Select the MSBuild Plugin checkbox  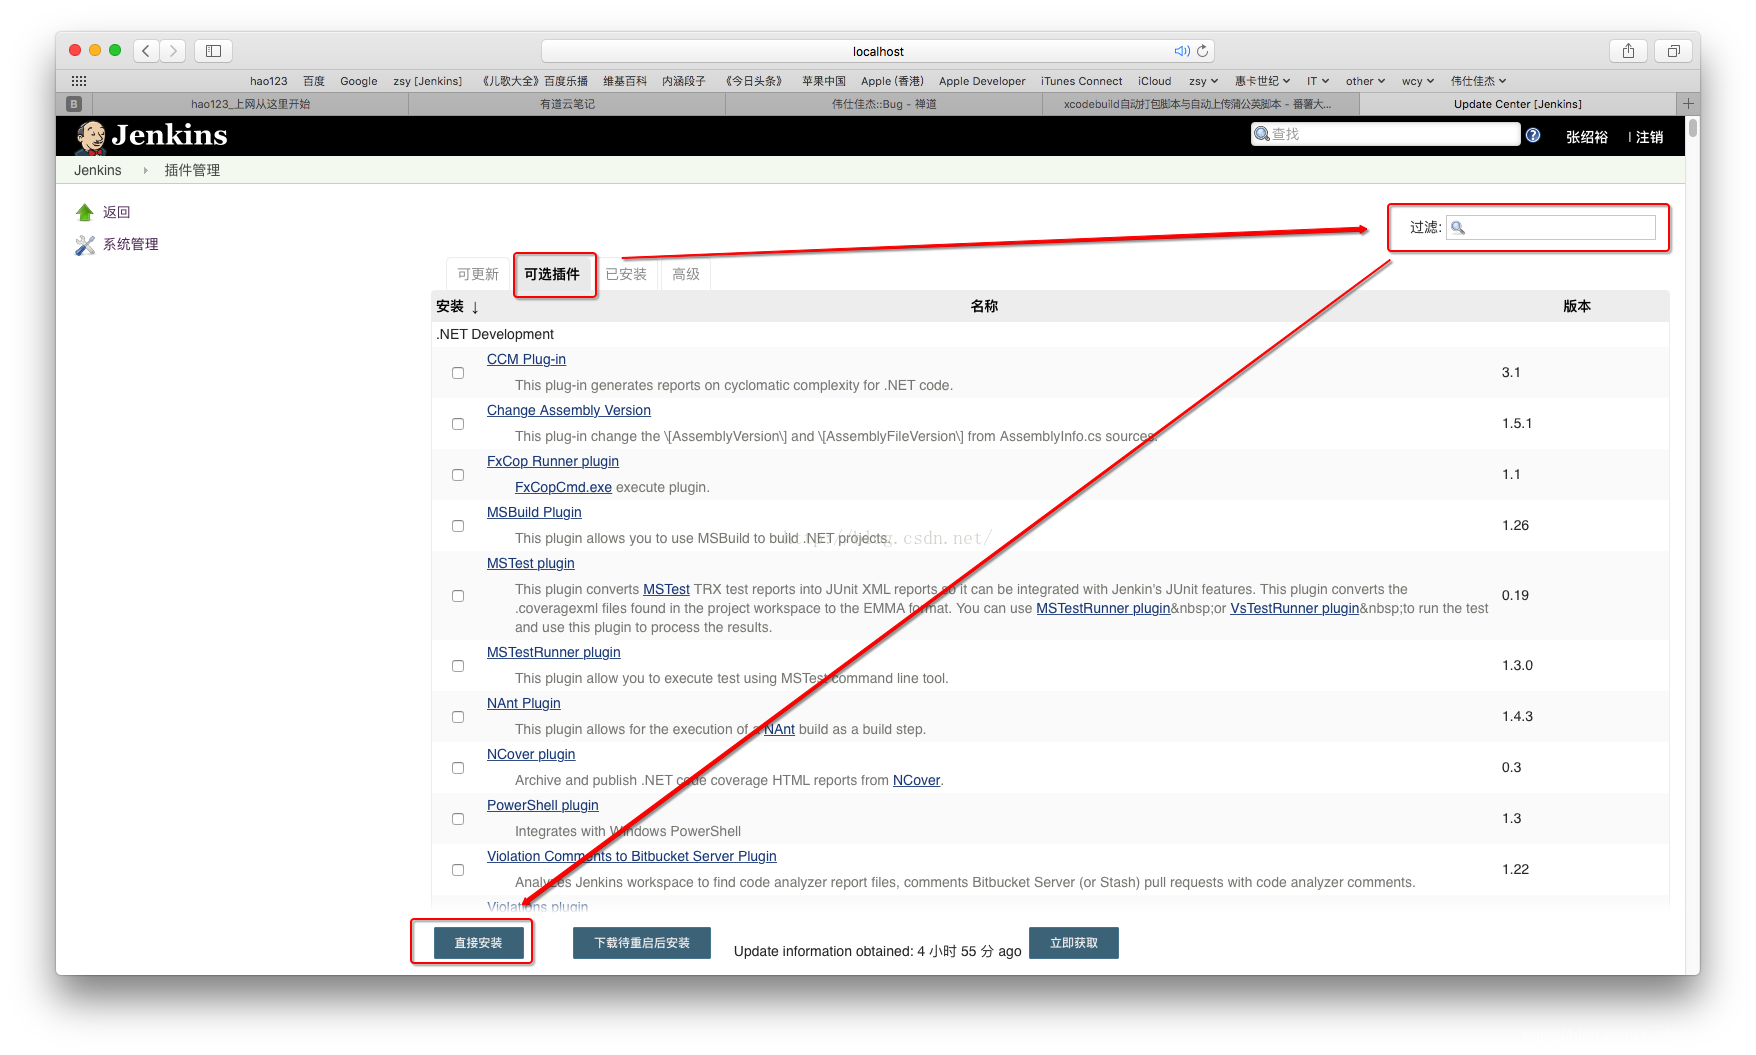click(x=458, y=526)
